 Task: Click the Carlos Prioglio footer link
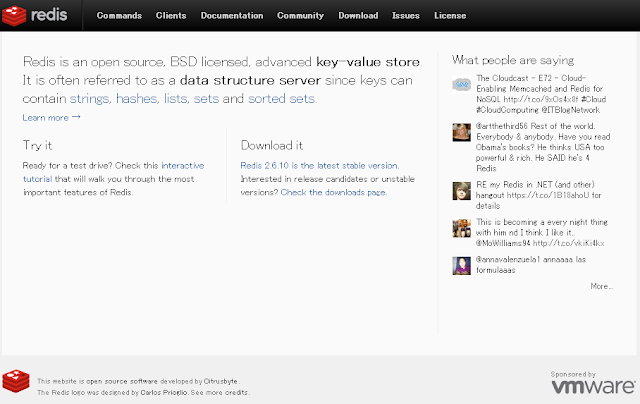164,393
